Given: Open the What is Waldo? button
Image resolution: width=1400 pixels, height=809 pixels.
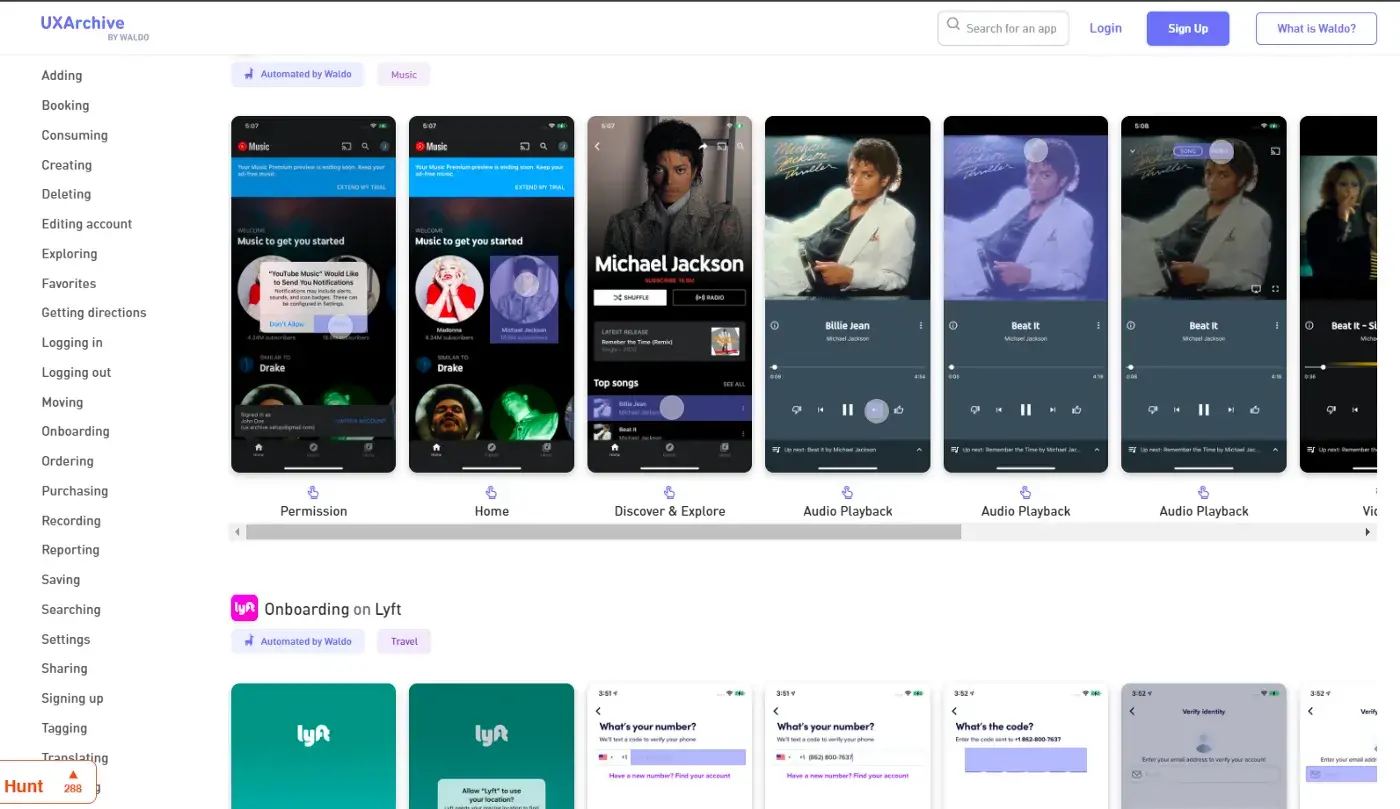Looking at the screenshot, I should [1316, 28].
